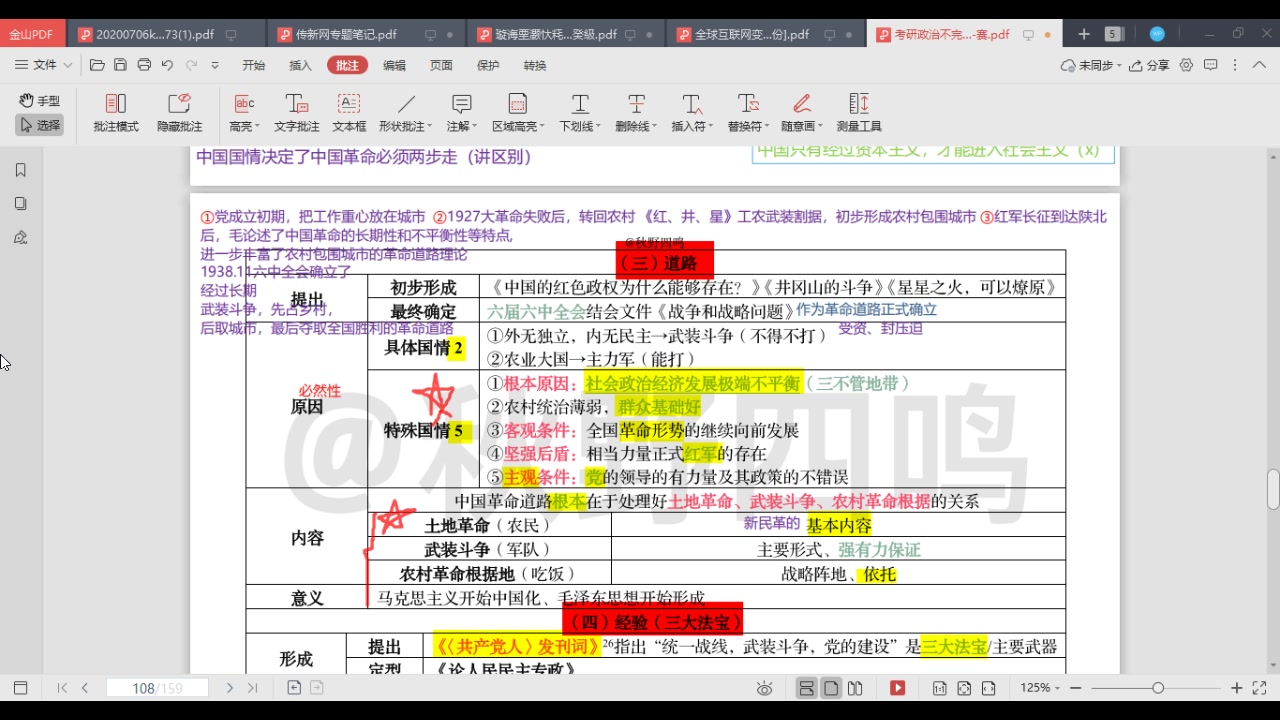1280x720 pixels.
Task: Go to the last page
Action: pyautogui.click(x=253, y=688)
